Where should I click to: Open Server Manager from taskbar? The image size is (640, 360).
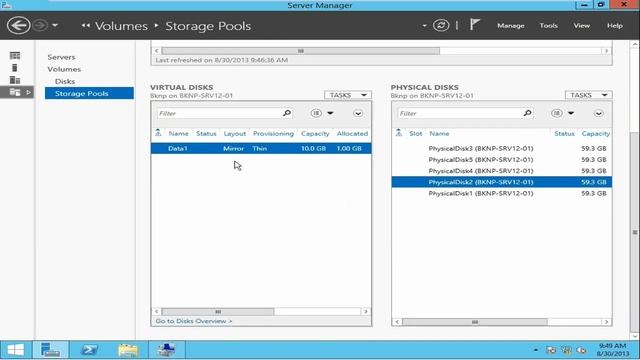[x=51, y=350]
